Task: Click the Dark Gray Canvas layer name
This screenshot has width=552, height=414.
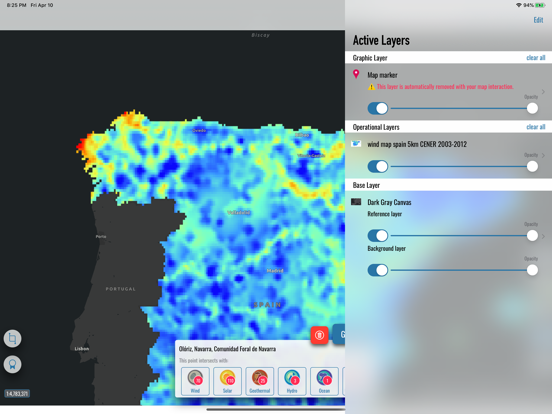Action: 389,202
